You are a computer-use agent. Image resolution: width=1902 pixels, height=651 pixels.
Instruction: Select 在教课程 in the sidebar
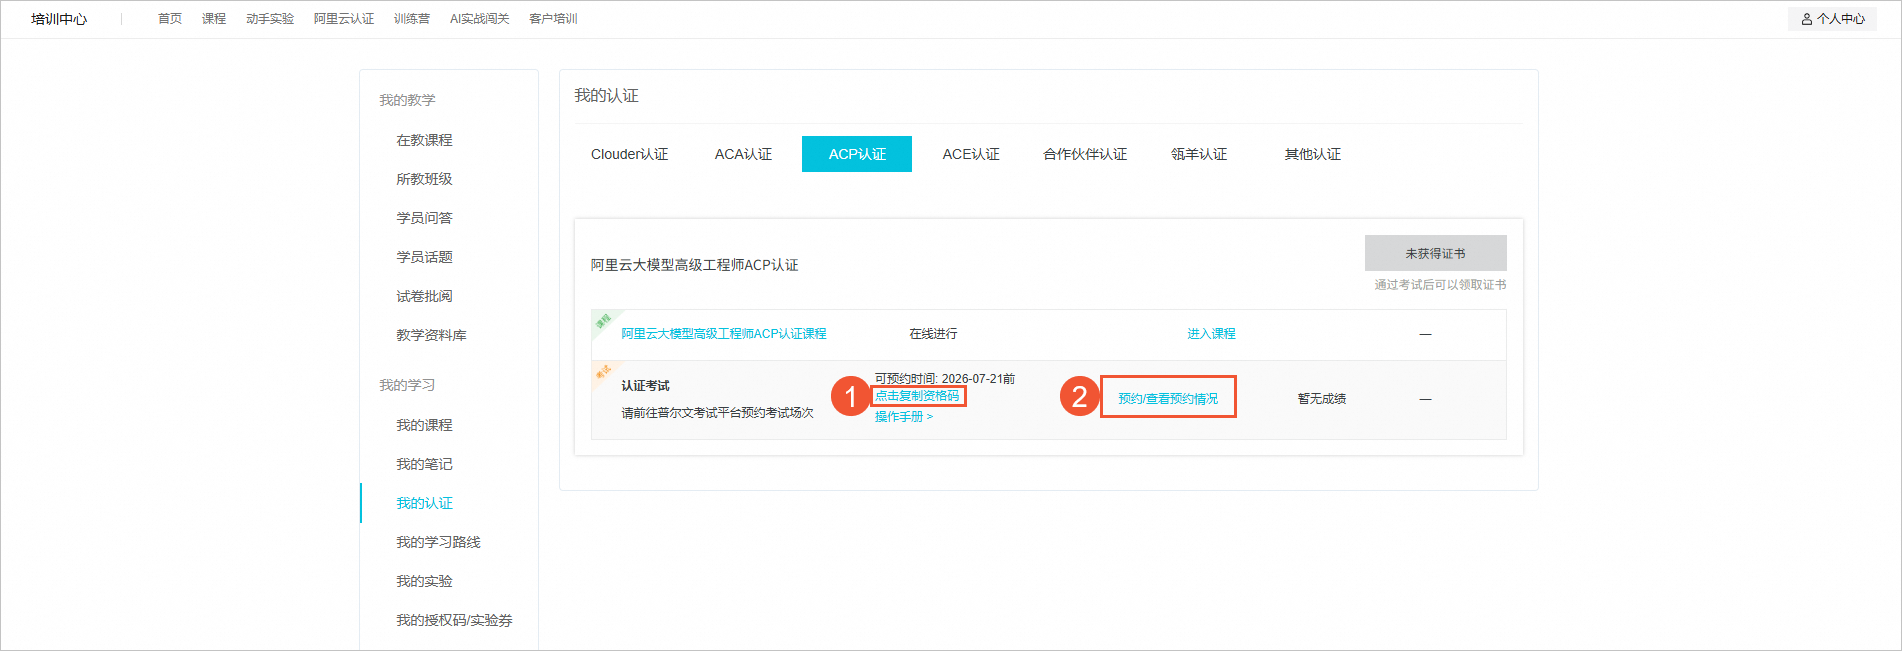[x=424, y=140]
